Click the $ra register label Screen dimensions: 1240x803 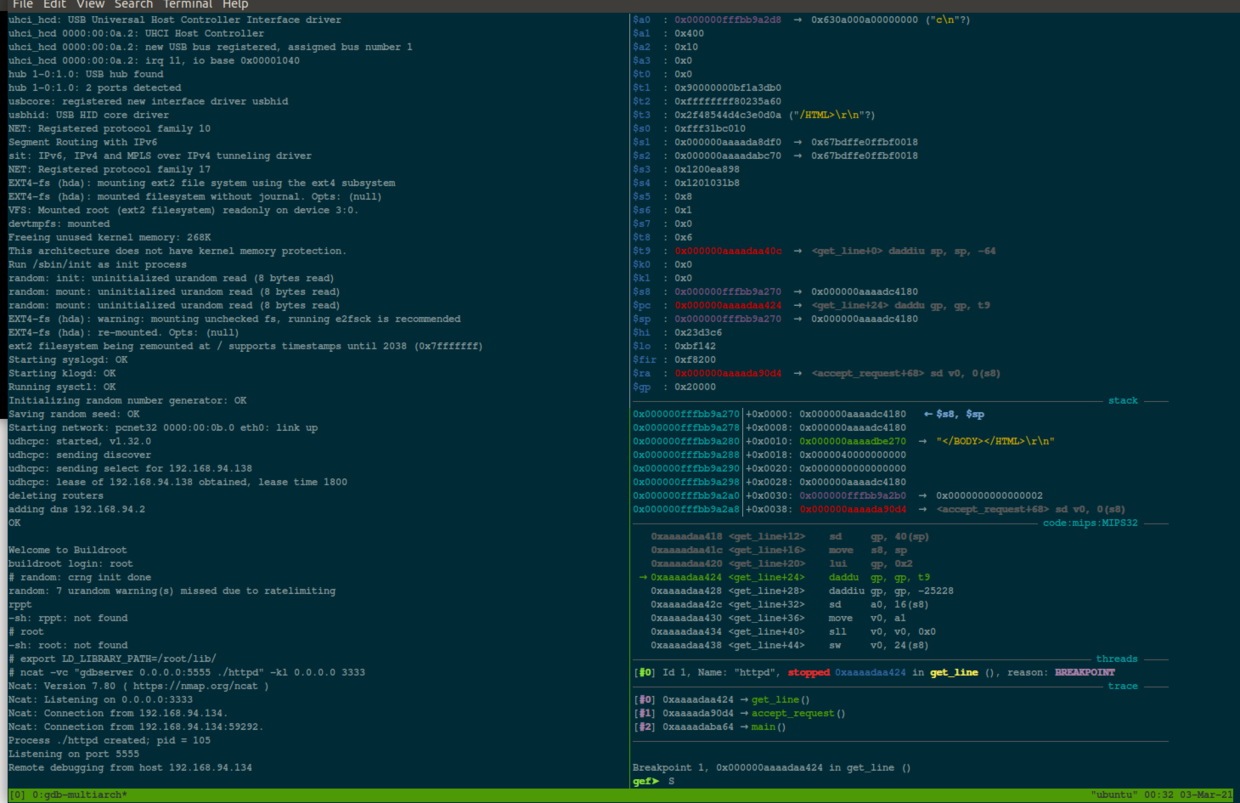(641, 373)
